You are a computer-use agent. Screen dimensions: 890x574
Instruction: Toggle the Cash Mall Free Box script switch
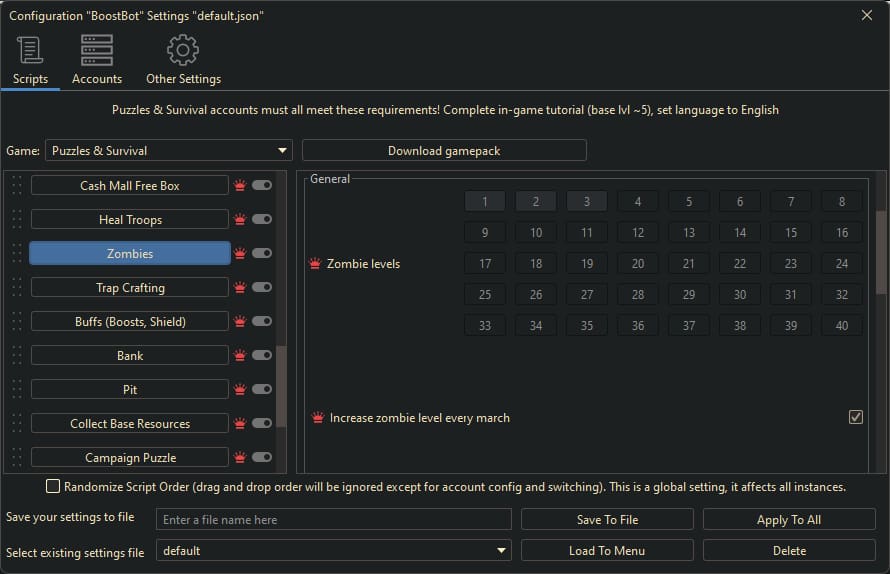click(262, 185)
